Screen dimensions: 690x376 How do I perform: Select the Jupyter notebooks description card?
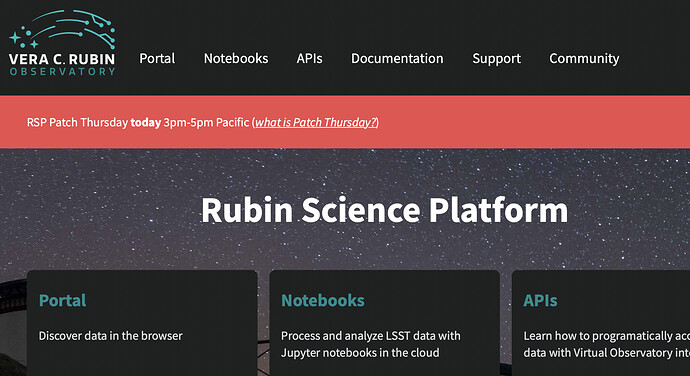[x=385, y=323]
